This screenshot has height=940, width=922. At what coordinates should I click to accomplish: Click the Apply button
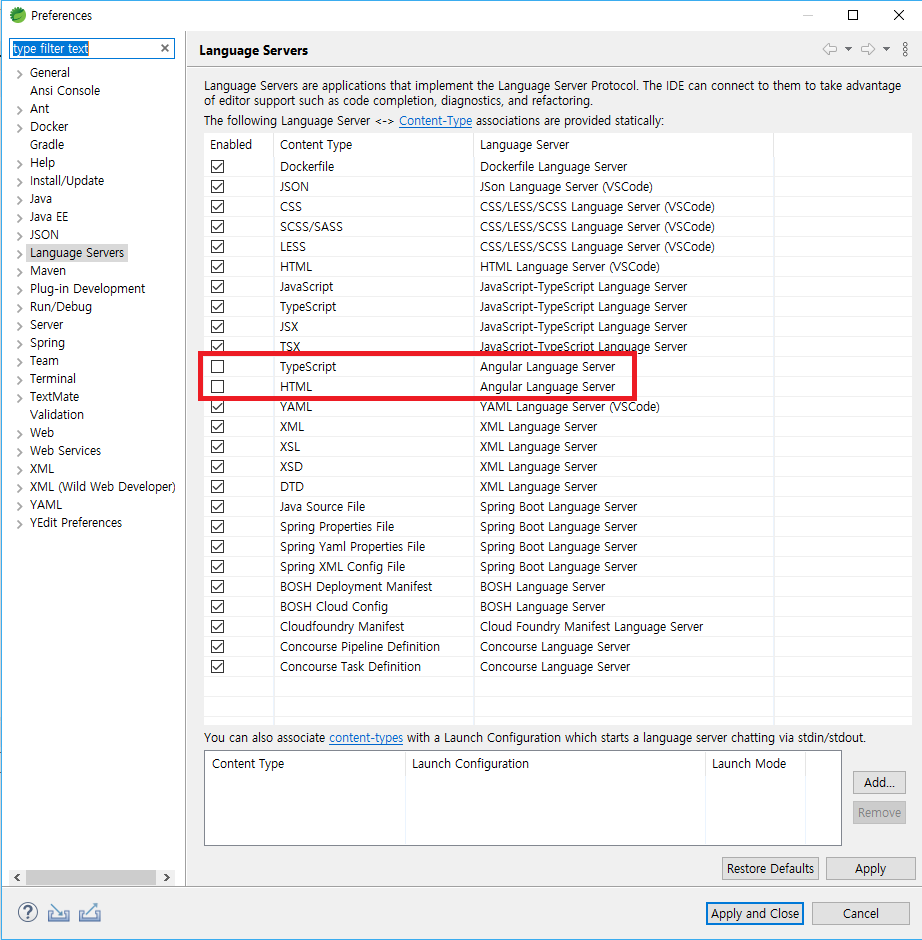point(870,868)
